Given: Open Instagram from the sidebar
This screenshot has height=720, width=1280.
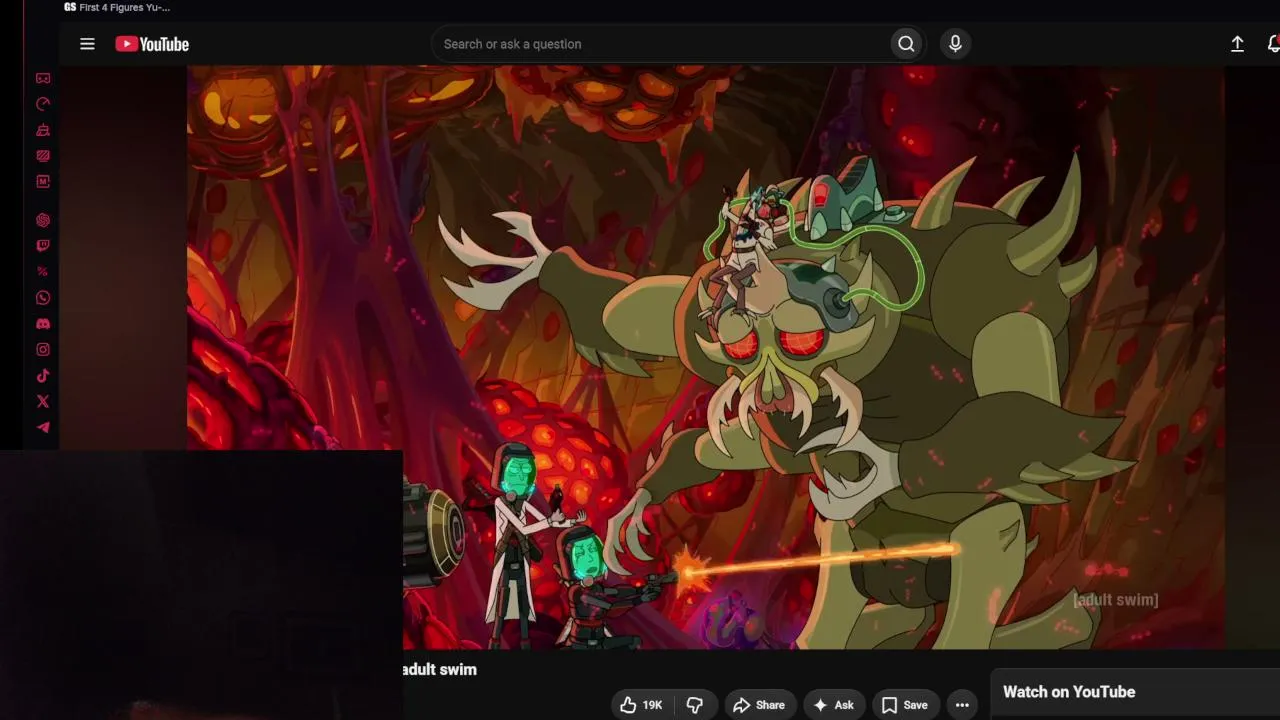Looking at the screenshot, I should click(43, 350).
